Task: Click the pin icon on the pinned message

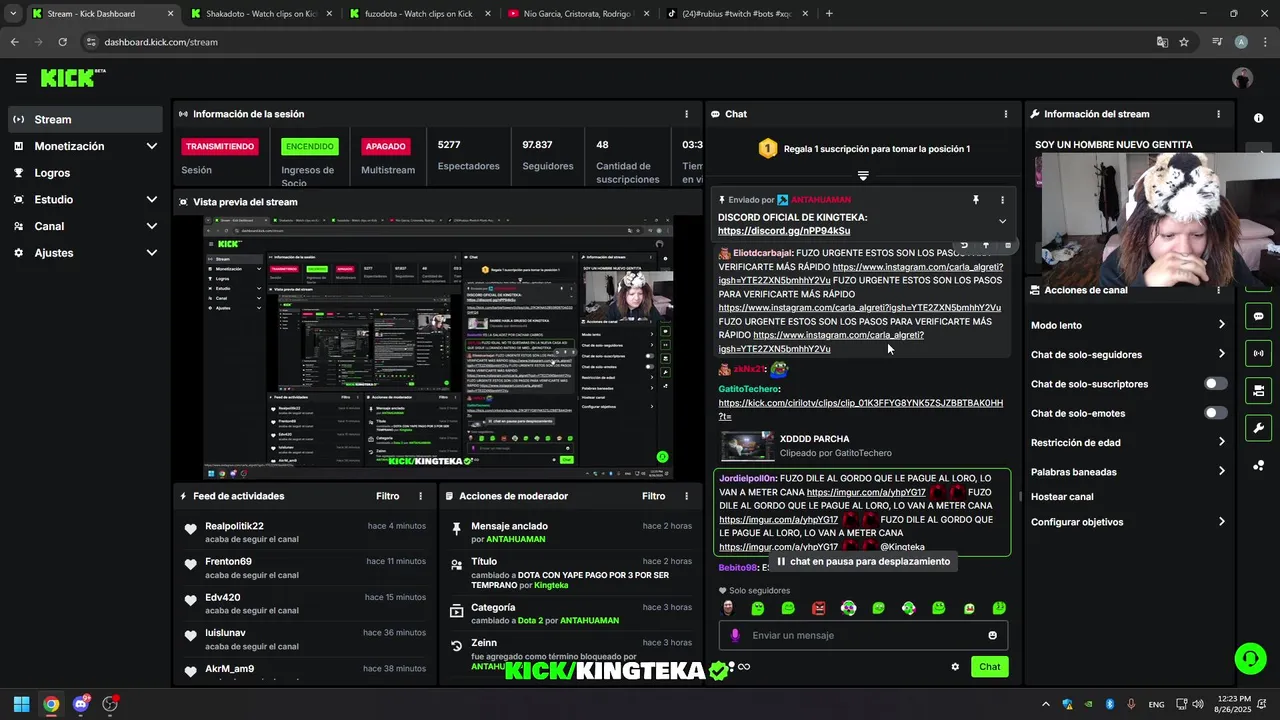Action: tap(976, 200)
